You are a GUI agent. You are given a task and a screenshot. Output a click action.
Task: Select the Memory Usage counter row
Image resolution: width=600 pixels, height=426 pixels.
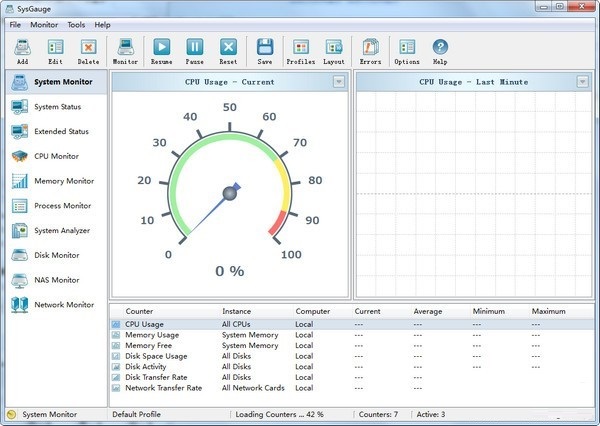152,335
